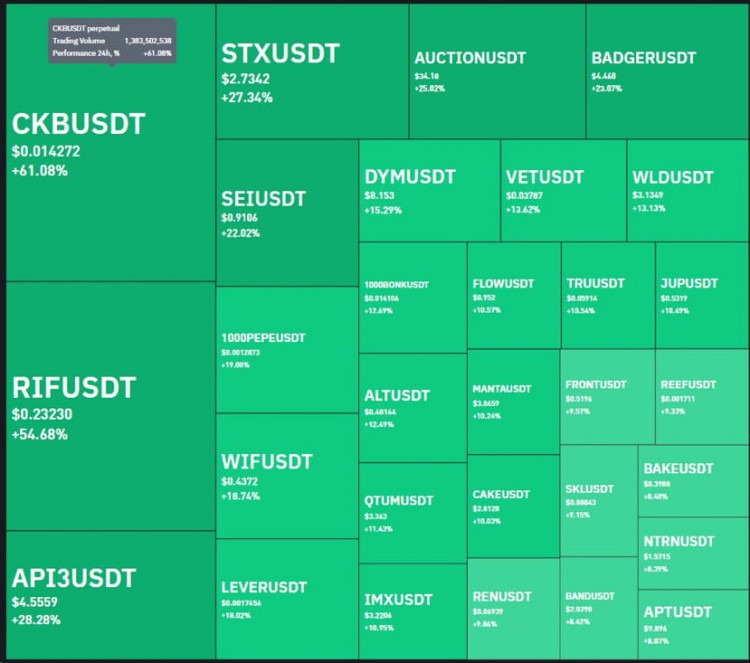Image resolution: width=750 pixels, height=663 pixels.
Task: Click the JUPUSDT tile
Action: (x=702, y=296)
